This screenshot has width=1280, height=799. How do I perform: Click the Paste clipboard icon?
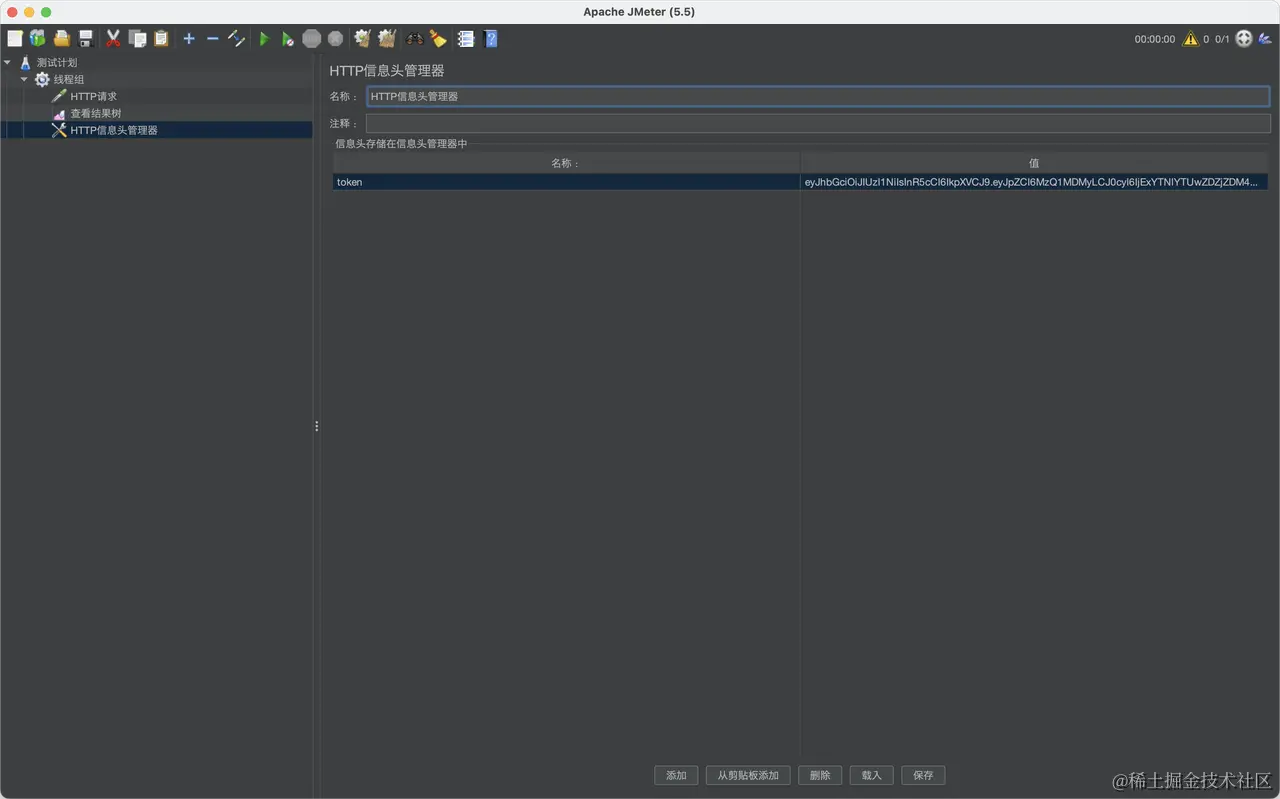click(x=161, y=39)
